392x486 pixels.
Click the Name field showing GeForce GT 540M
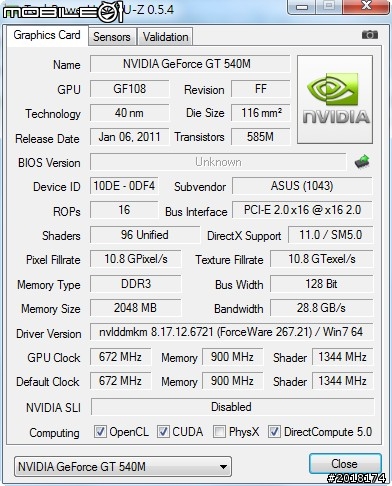[190, 64]
